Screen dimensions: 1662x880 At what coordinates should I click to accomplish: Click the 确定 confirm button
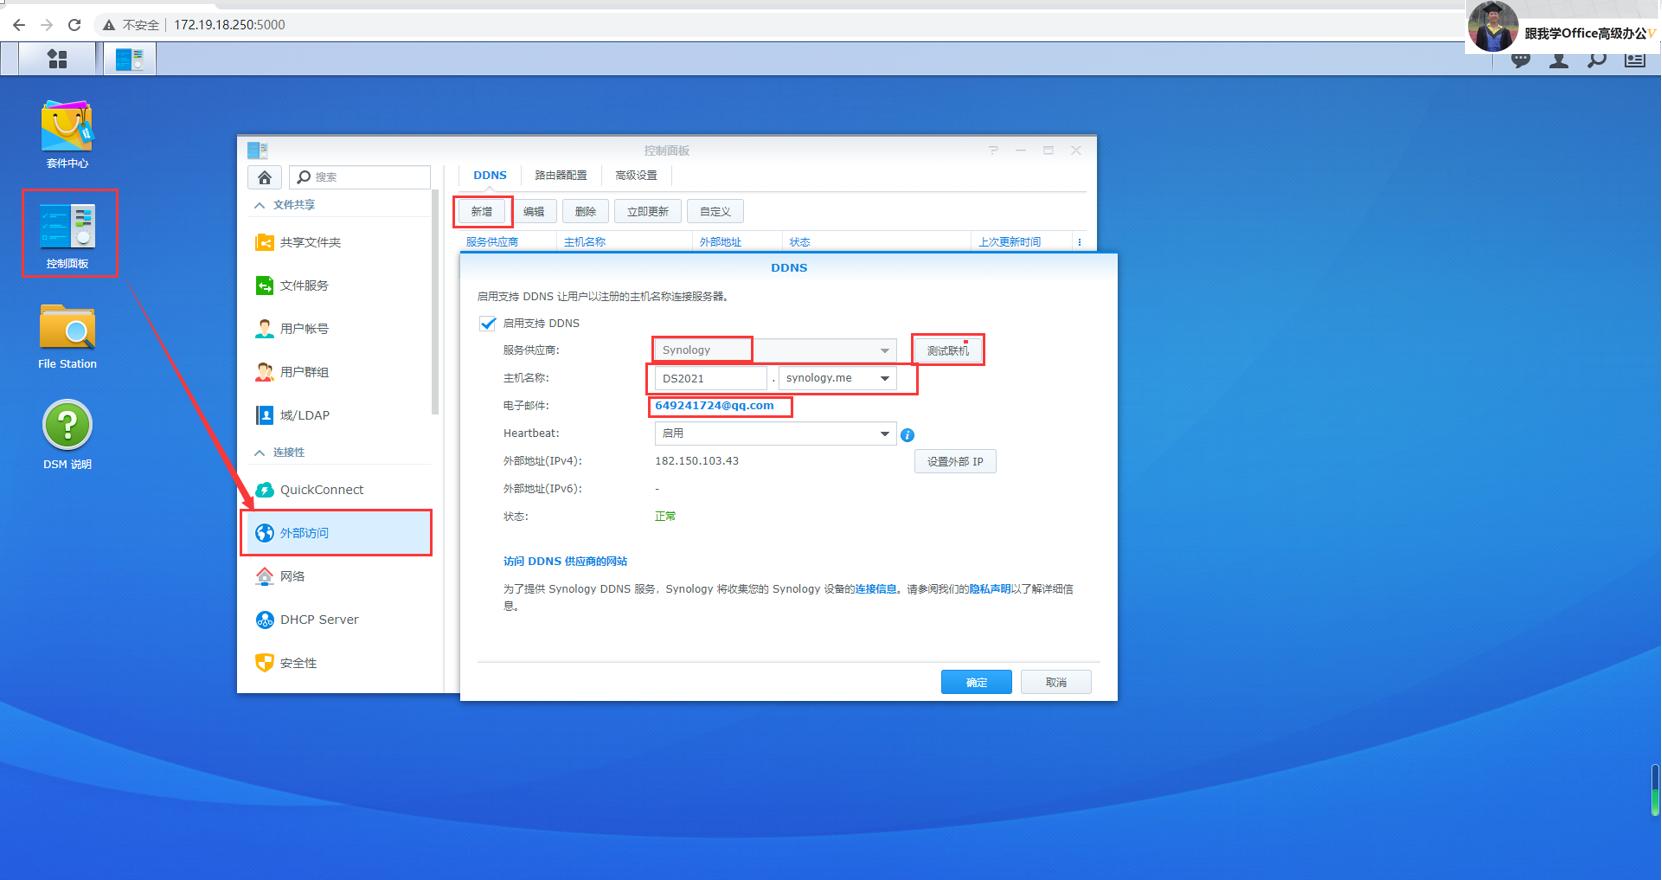(976, 682)
